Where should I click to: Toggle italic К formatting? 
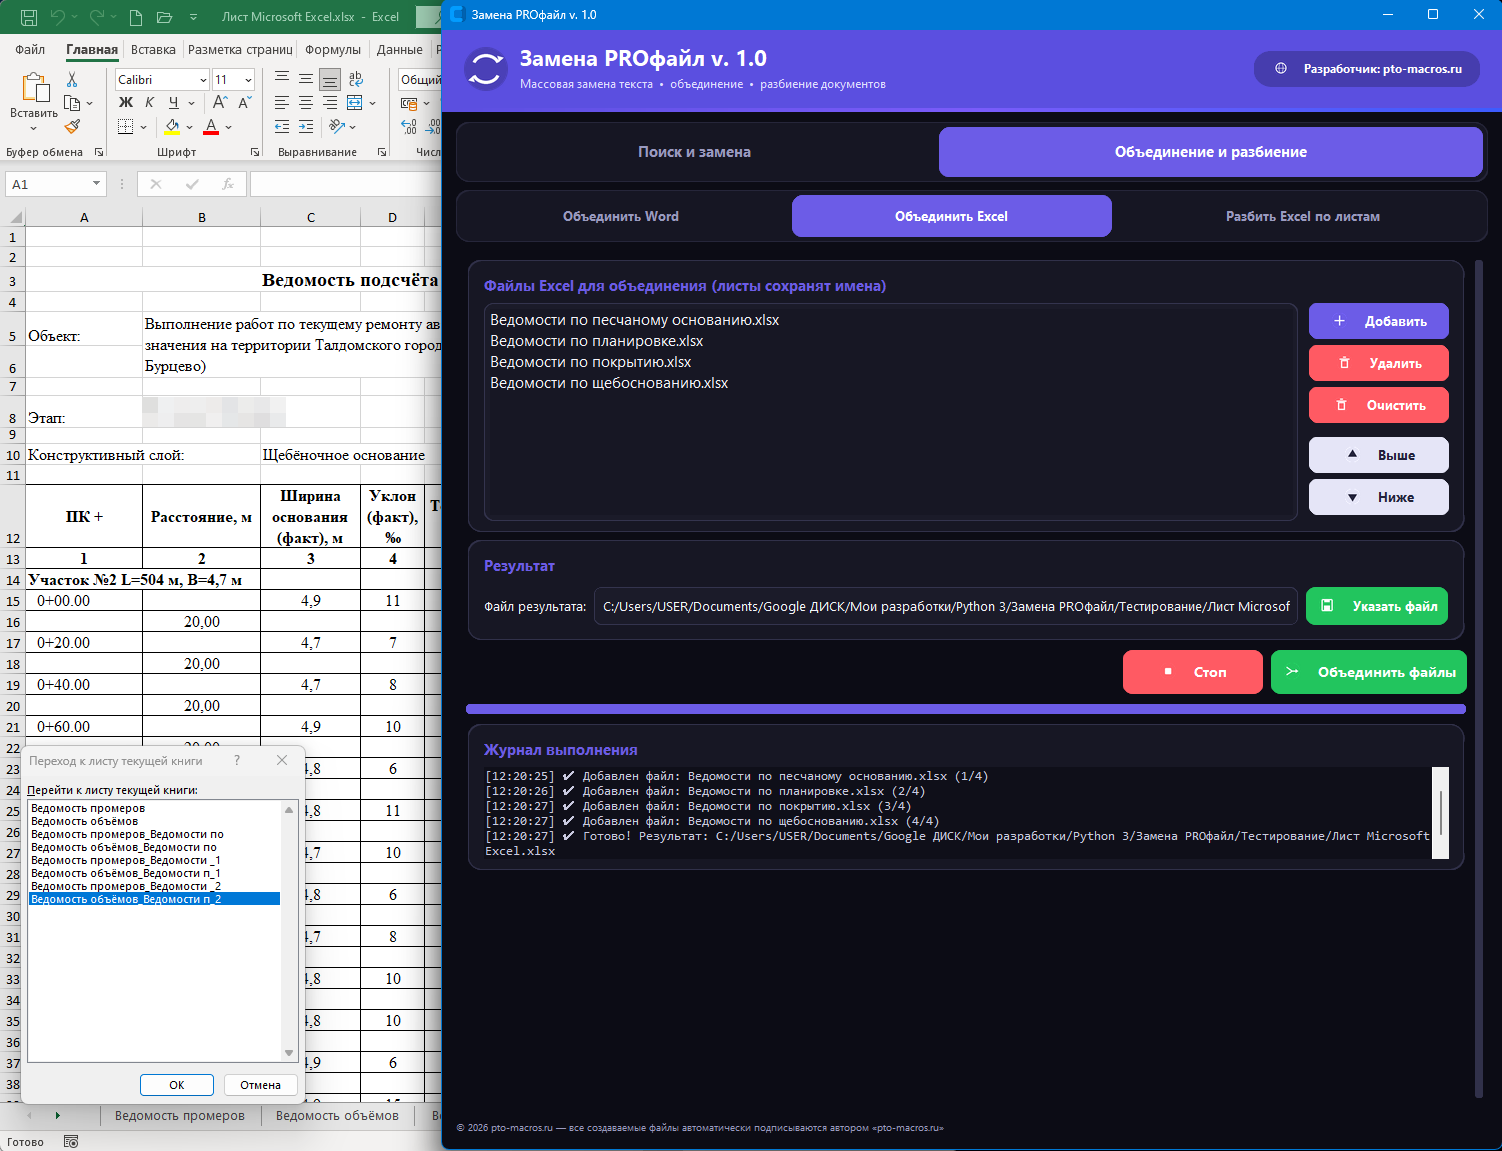pyautogui.click(x=149, y=103)
